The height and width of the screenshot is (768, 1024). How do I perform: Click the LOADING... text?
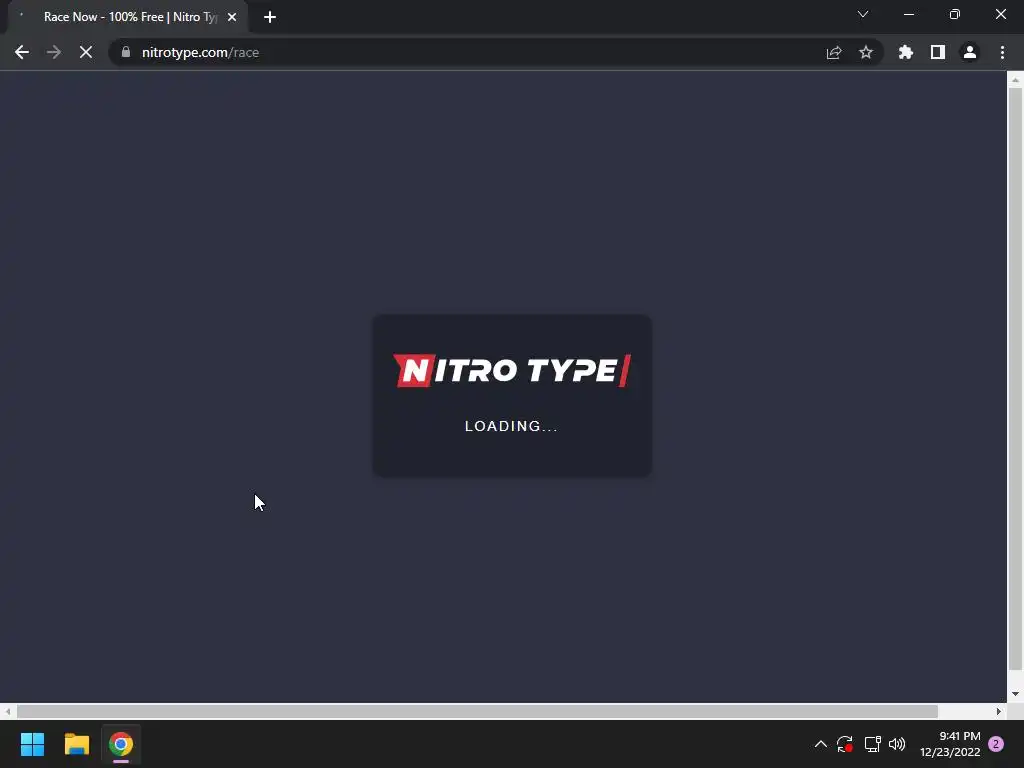(511, 426)
